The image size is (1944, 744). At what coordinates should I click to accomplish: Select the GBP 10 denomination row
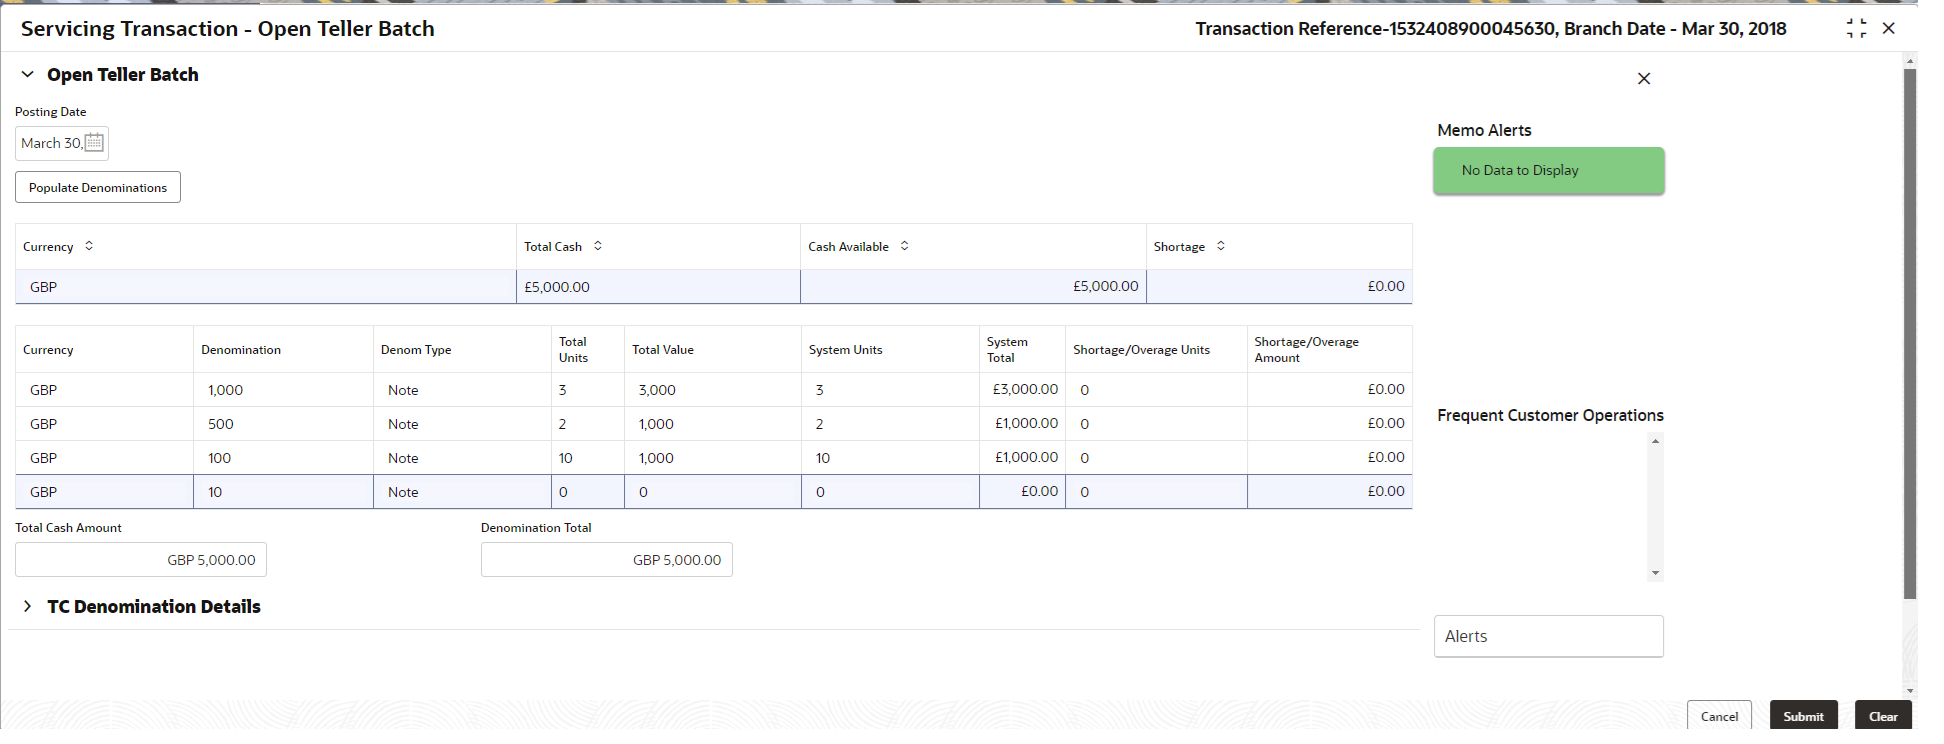pos(713,492)
